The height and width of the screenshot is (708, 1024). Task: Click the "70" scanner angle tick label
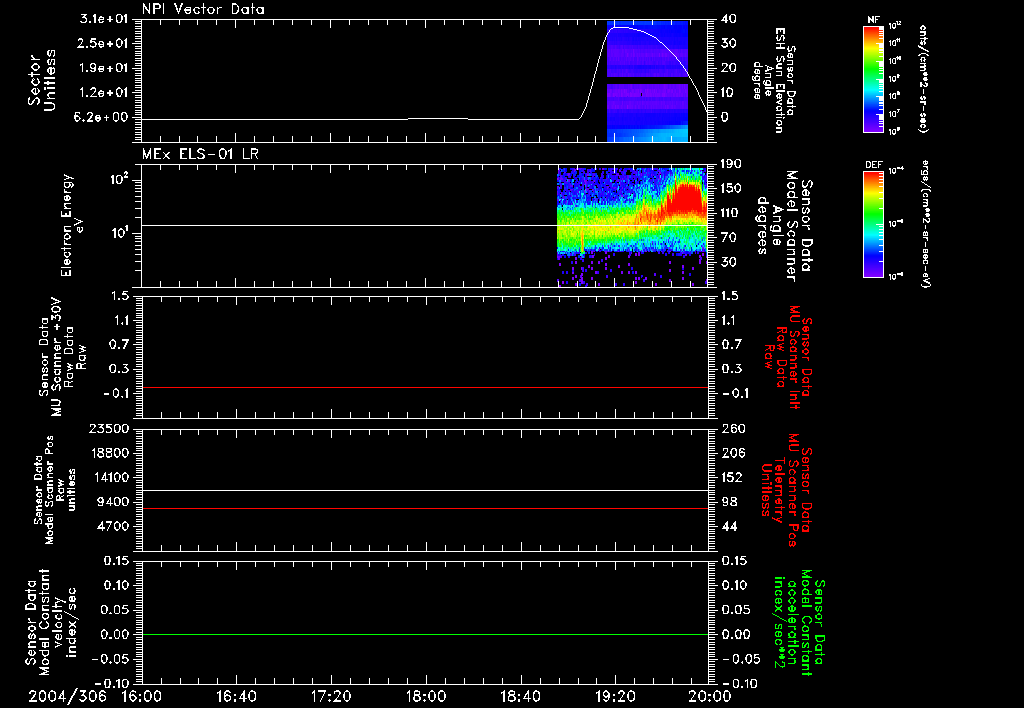coord(728,238)
